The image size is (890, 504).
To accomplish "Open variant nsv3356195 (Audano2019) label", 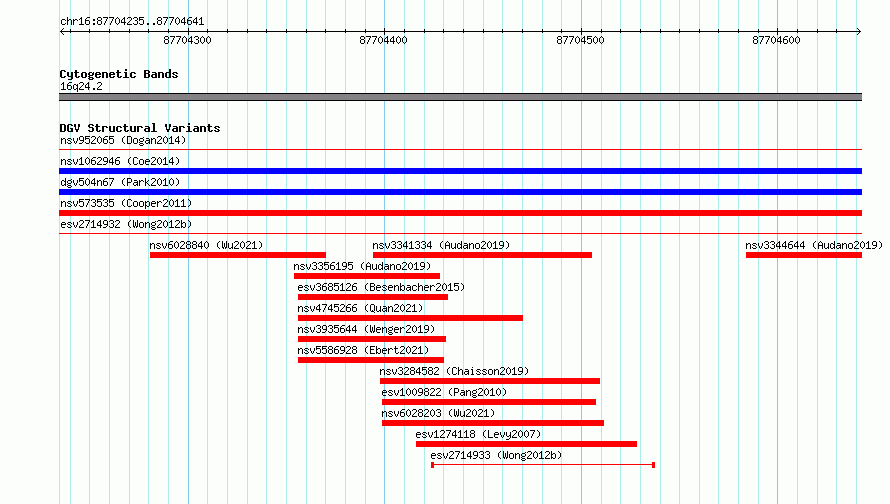I will tap(362, 266).
